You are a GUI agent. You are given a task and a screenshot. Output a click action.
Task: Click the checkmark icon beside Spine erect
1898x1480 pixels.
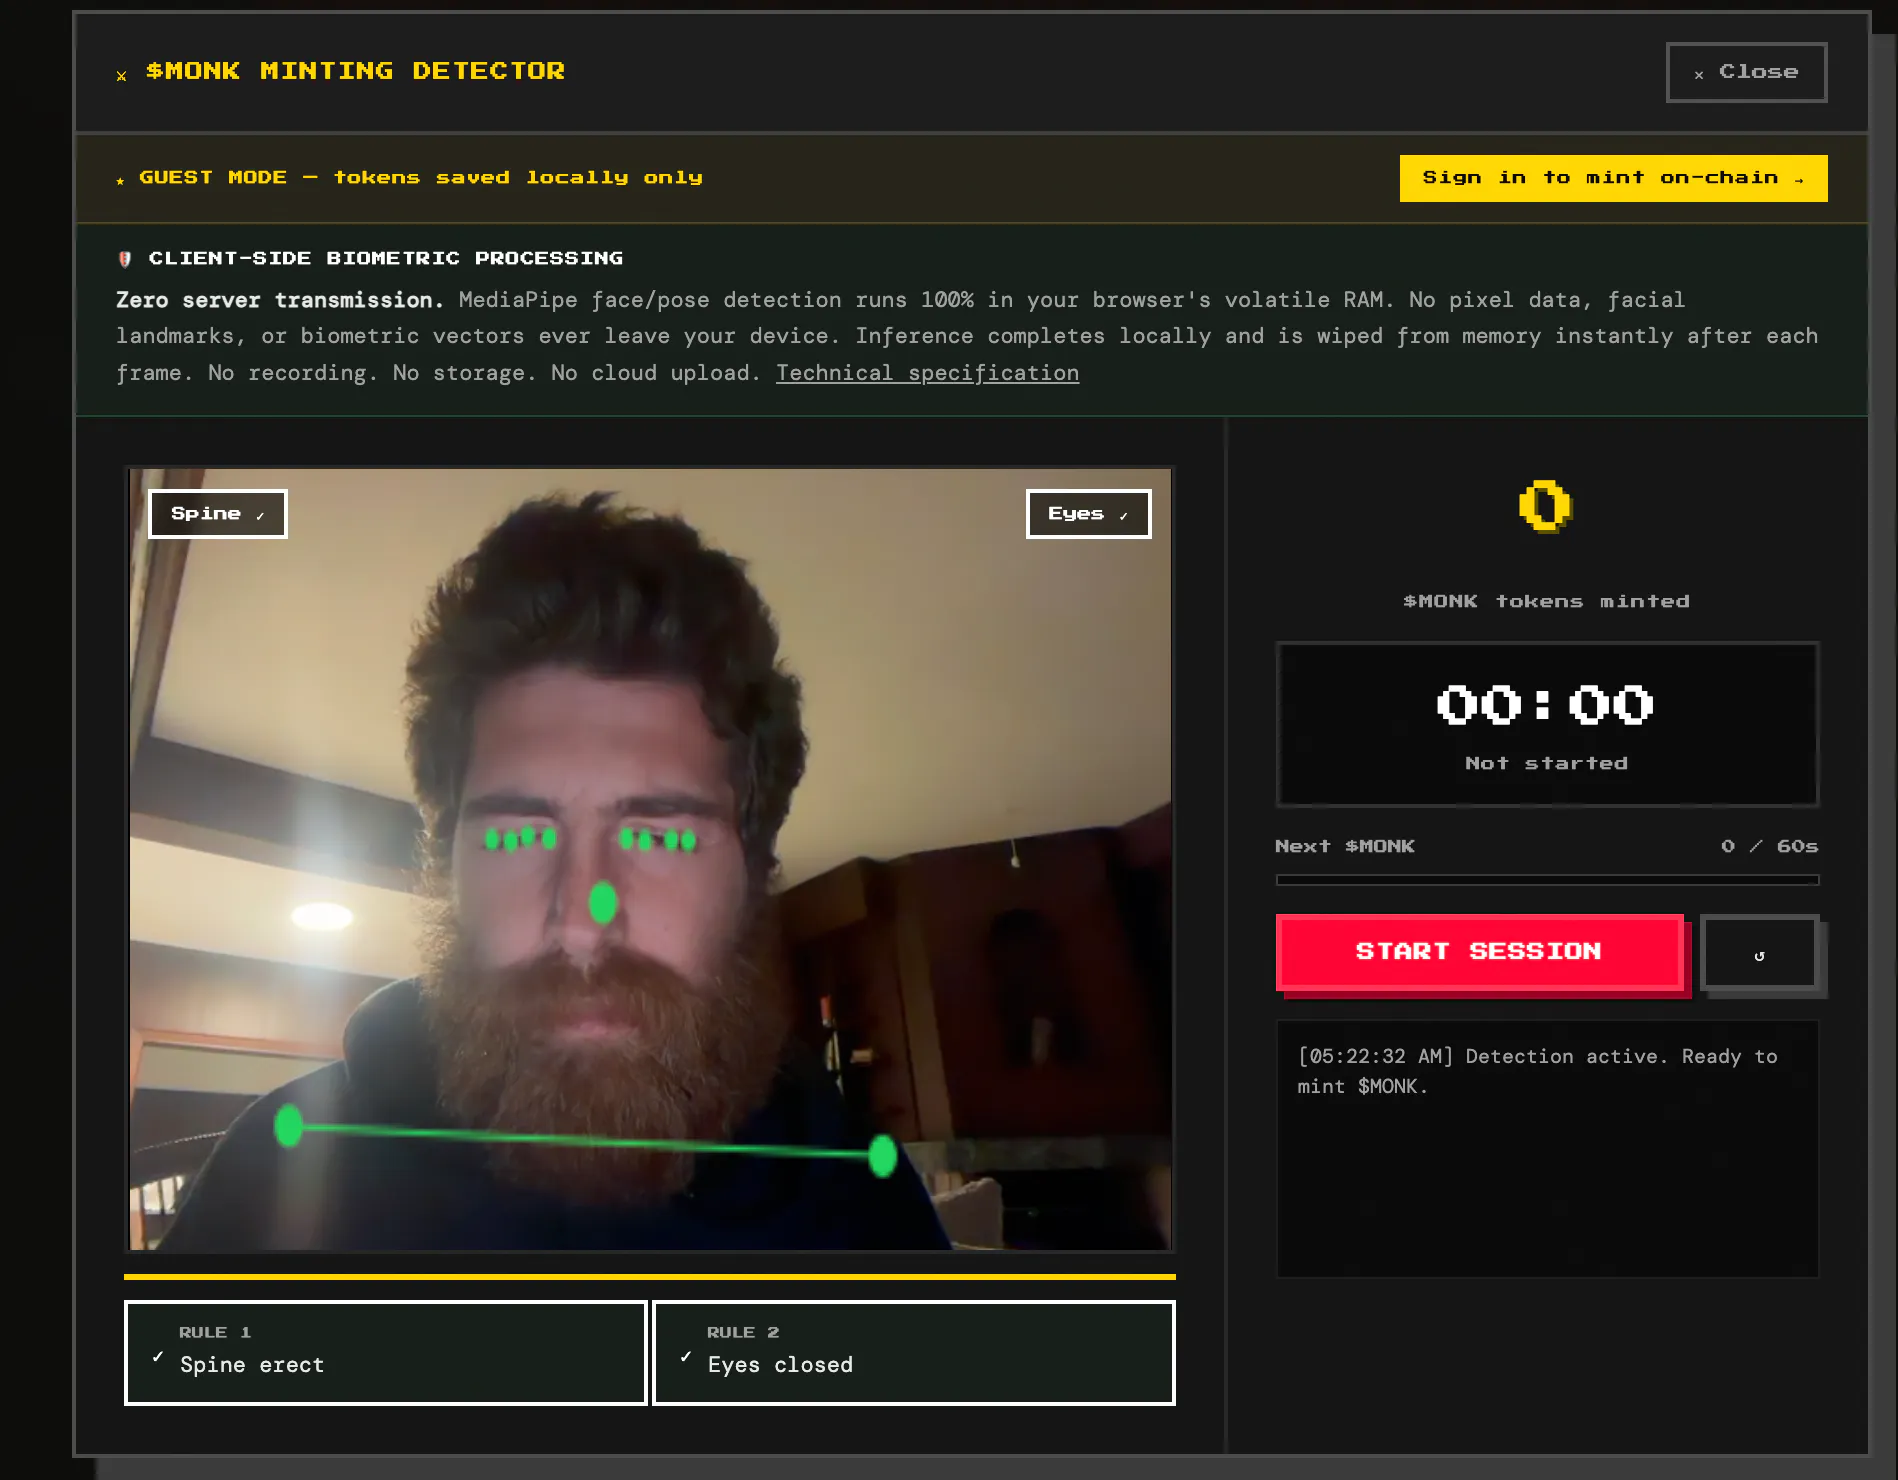coord(158,1357)
